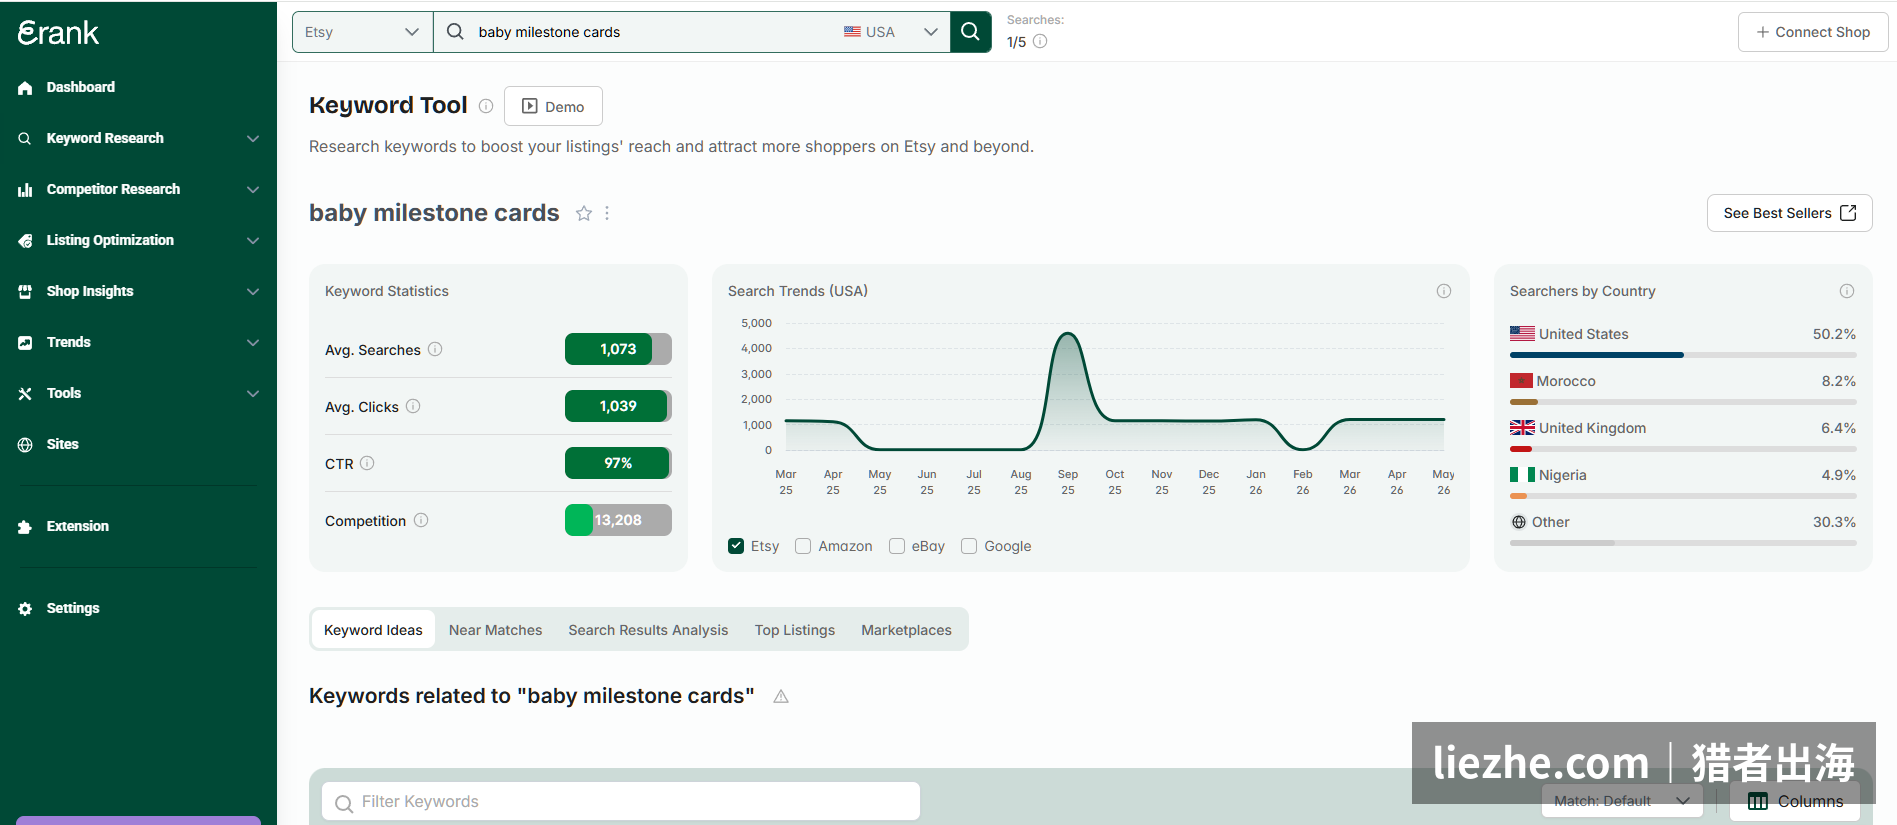Click the Avg. Searches info icon

(x=435, y=349)
